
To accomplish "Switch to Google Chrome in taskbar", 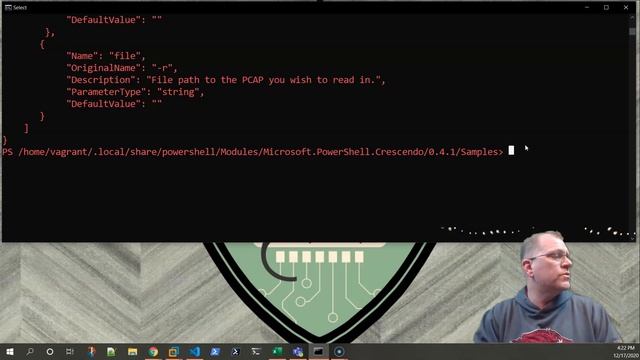I will pos(153,351).
